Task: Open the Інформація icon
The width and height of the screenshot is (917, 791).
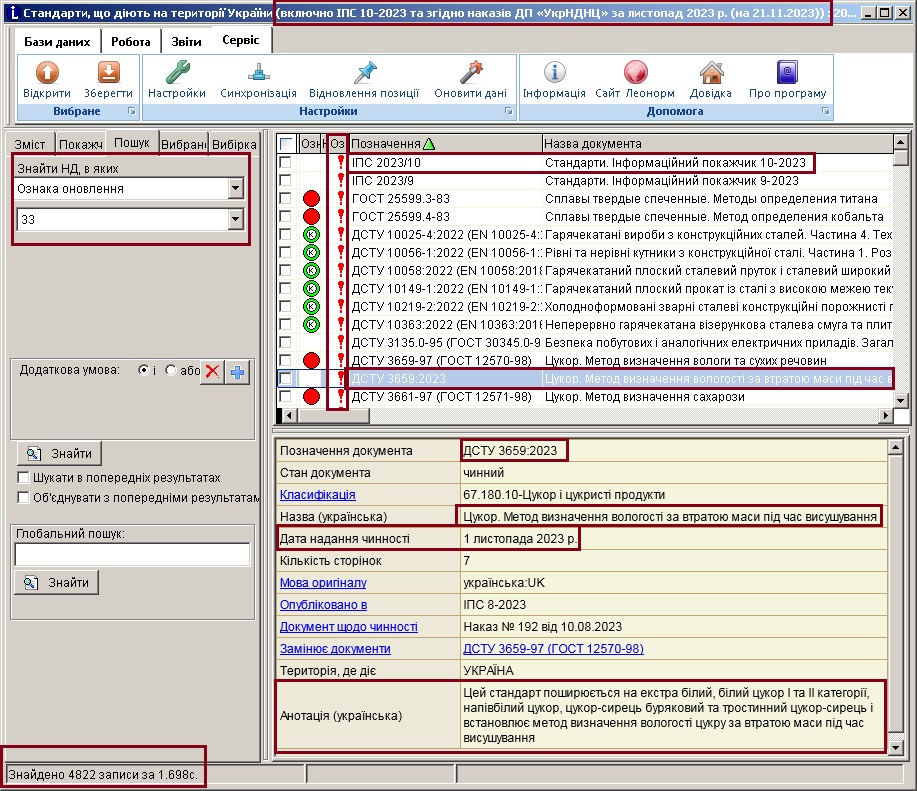Action: [x=554, y=72]
